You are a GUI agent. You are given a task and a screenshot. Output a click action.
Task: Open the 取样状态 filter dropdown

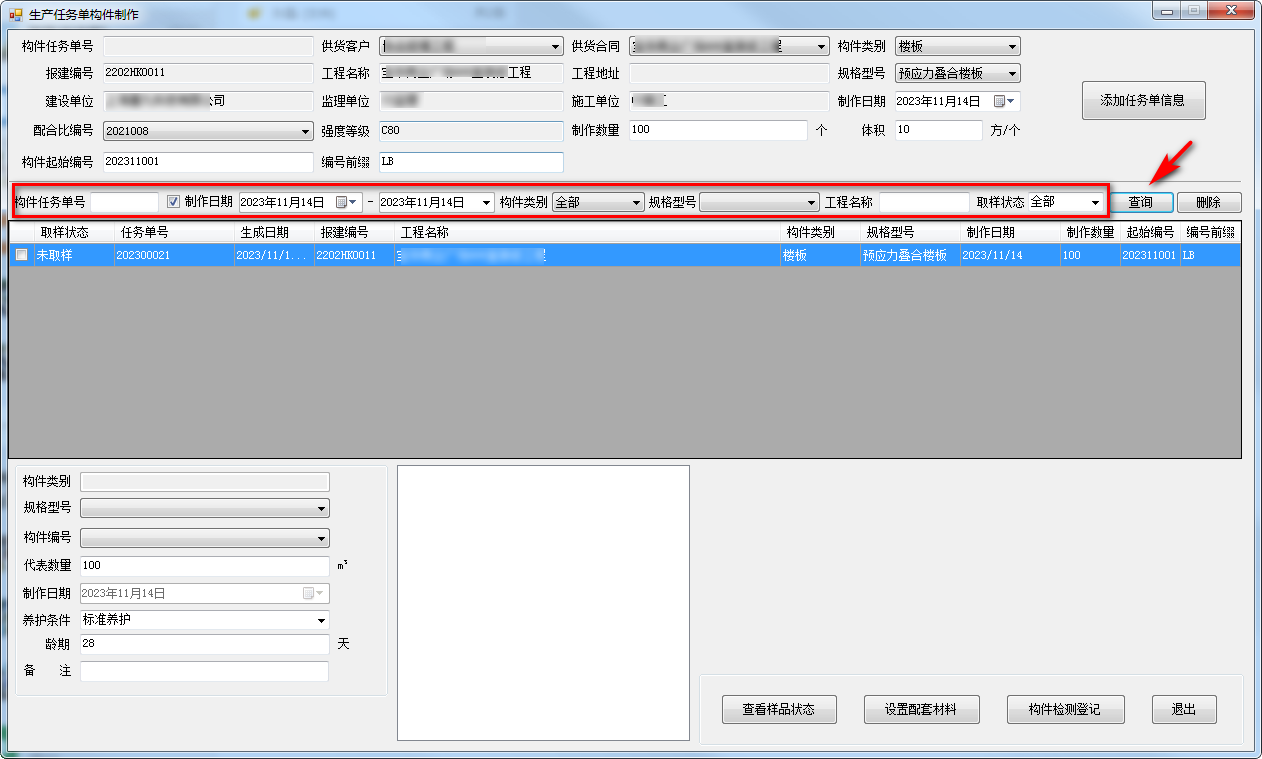(x=1095, y=202)
